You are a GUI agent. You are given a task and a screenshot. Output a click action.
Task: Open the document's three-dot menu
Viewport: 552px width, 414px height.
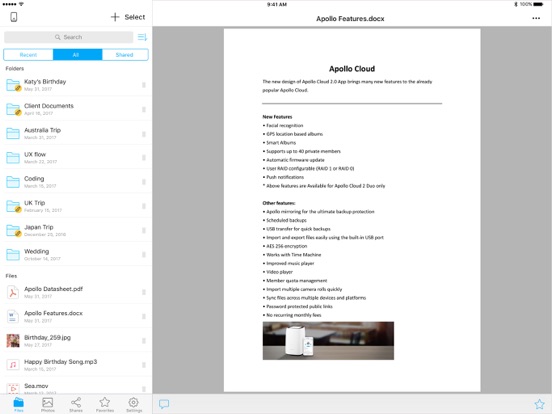click(x=536, y=18)
